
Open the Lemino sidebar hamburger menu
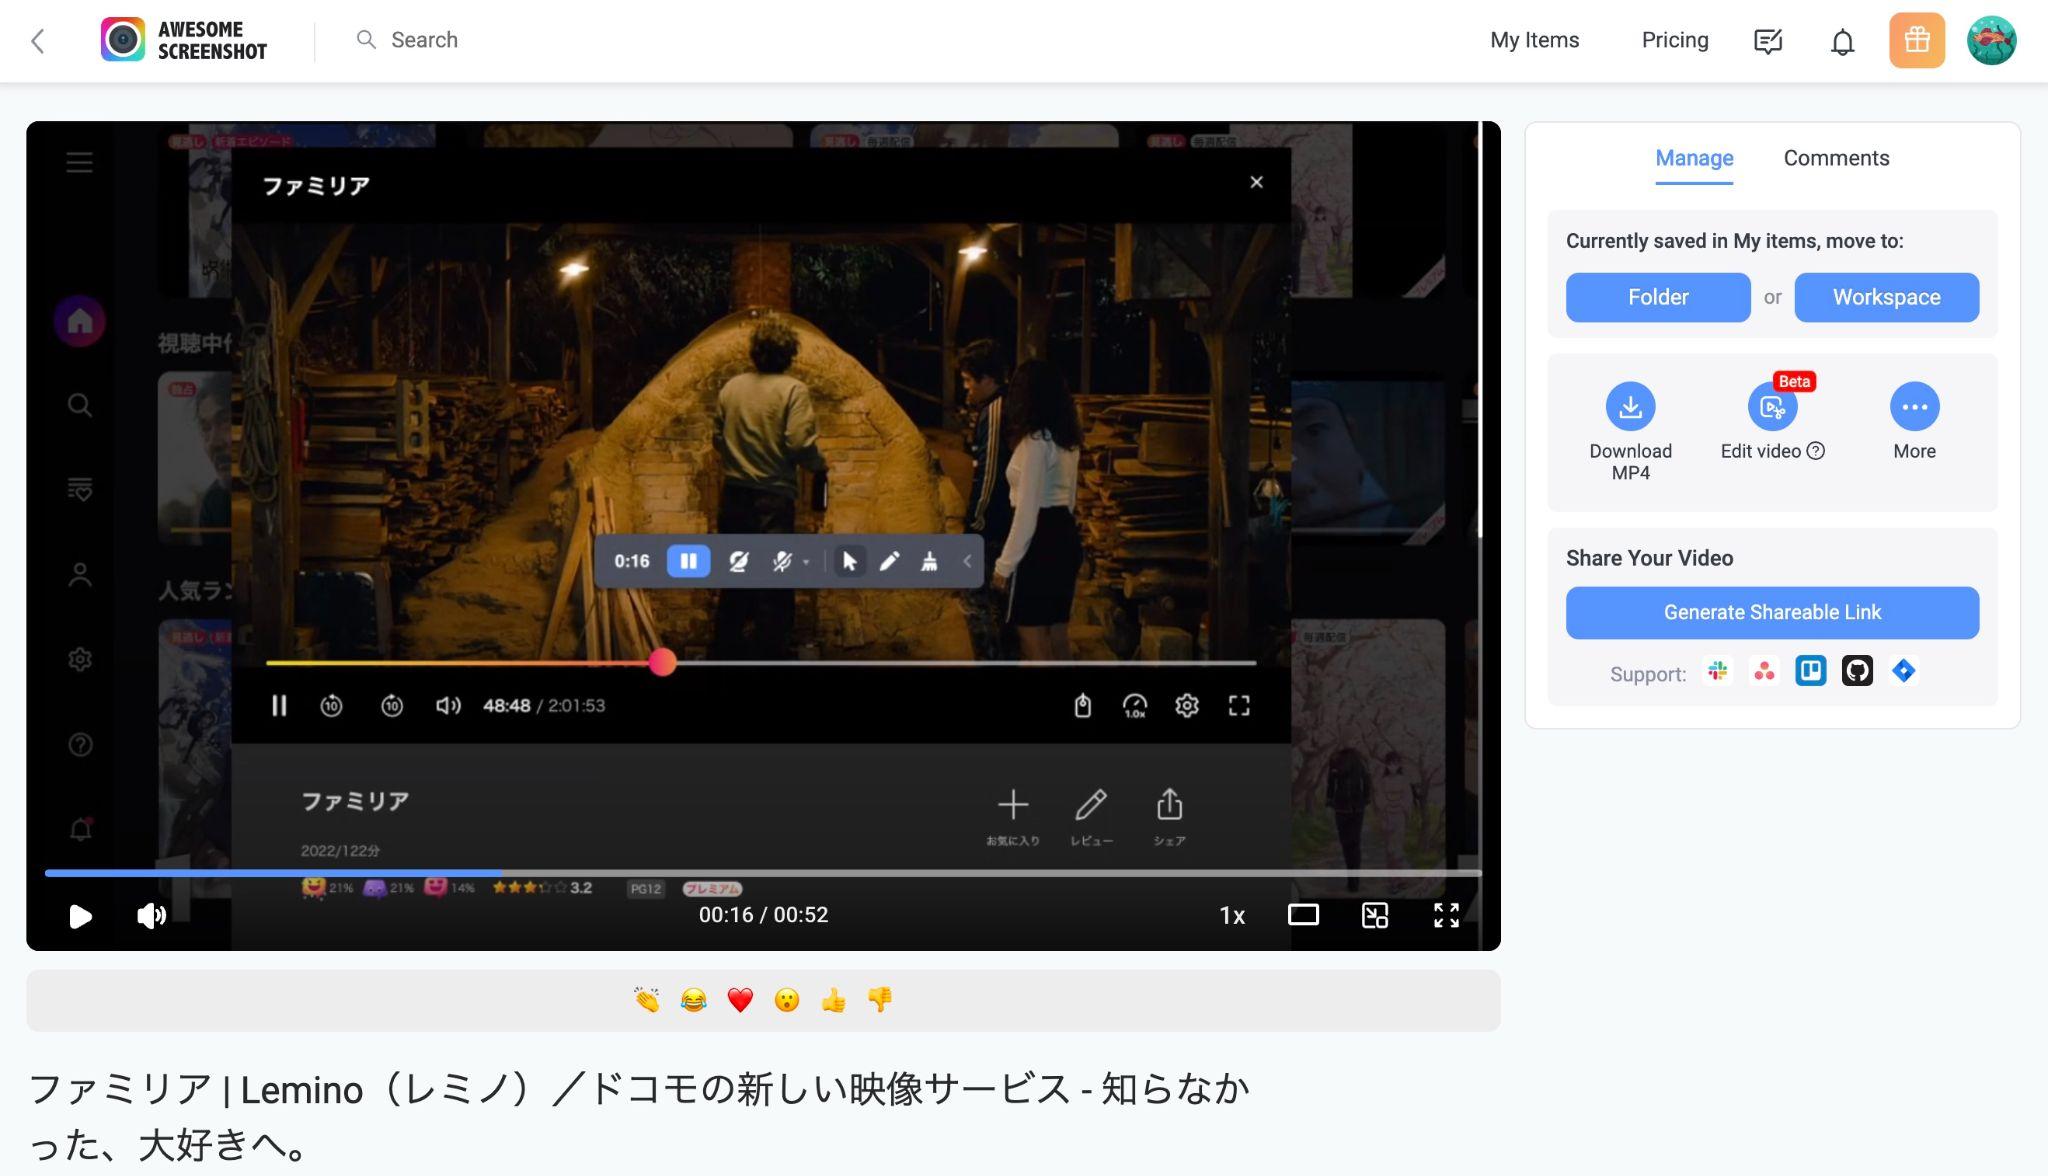[80, 162]
